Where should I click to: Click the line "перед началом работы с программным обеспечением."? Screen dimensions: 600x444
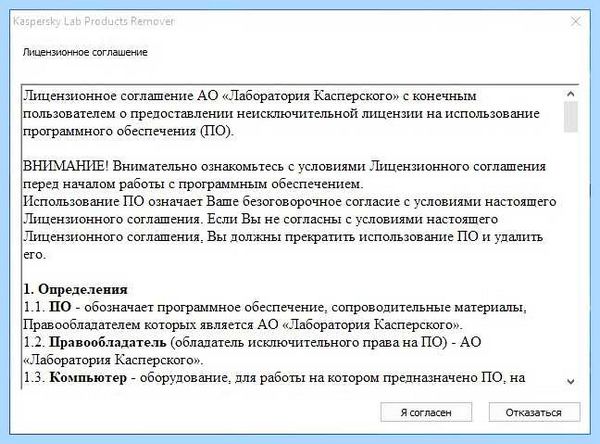click(193, 184)
